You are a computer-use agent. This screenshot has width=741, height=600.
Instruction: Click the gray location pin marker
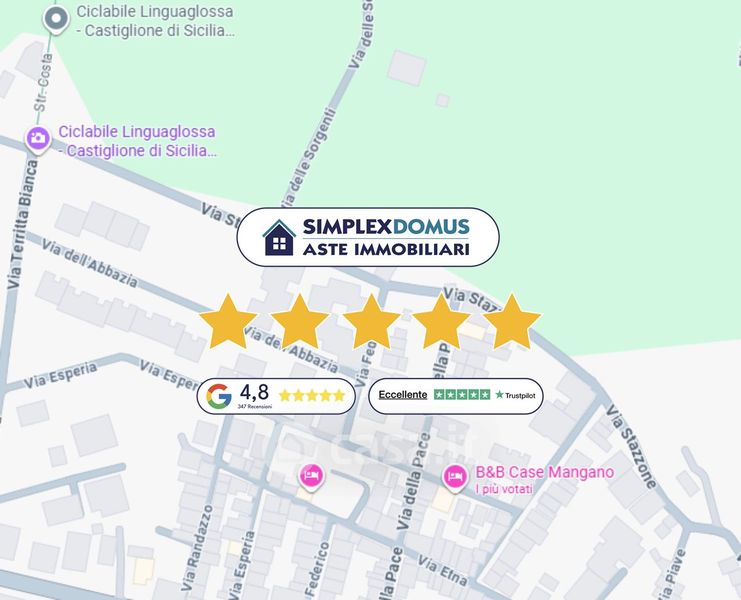pos(56,20)
